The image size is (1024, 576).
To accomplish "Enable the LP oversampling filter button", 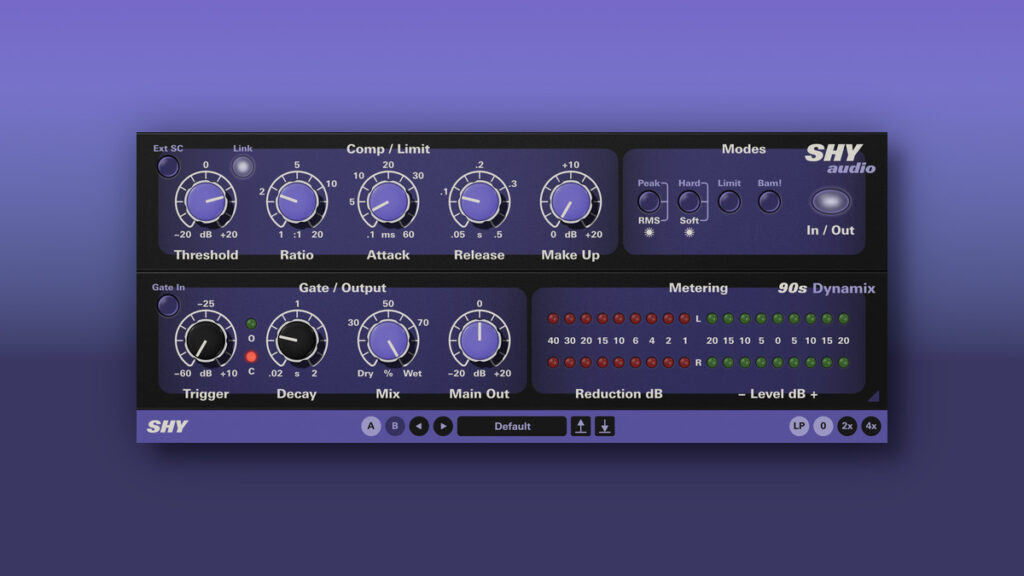I will tap(799, 426).
